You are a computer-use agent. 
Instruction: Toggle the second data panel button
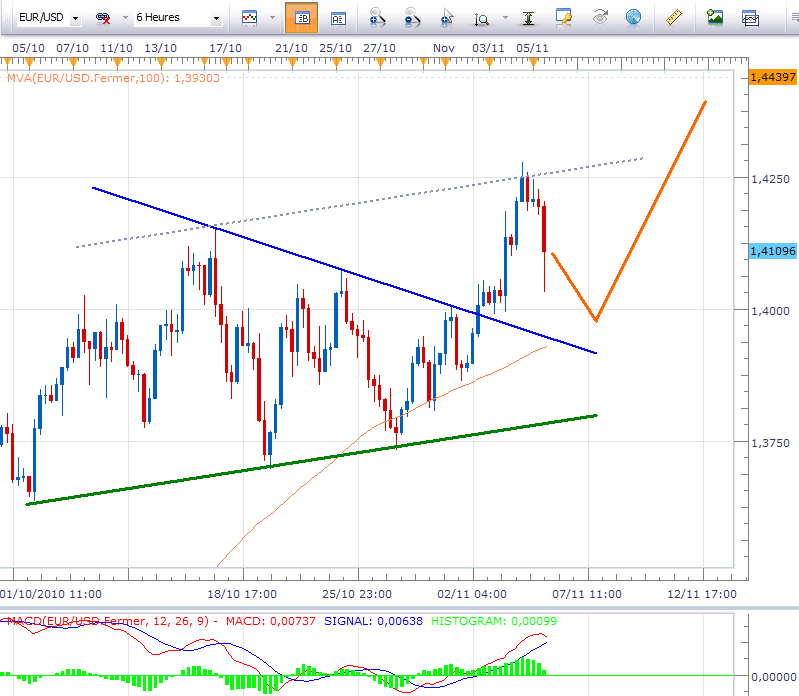[x=338, y=18]
